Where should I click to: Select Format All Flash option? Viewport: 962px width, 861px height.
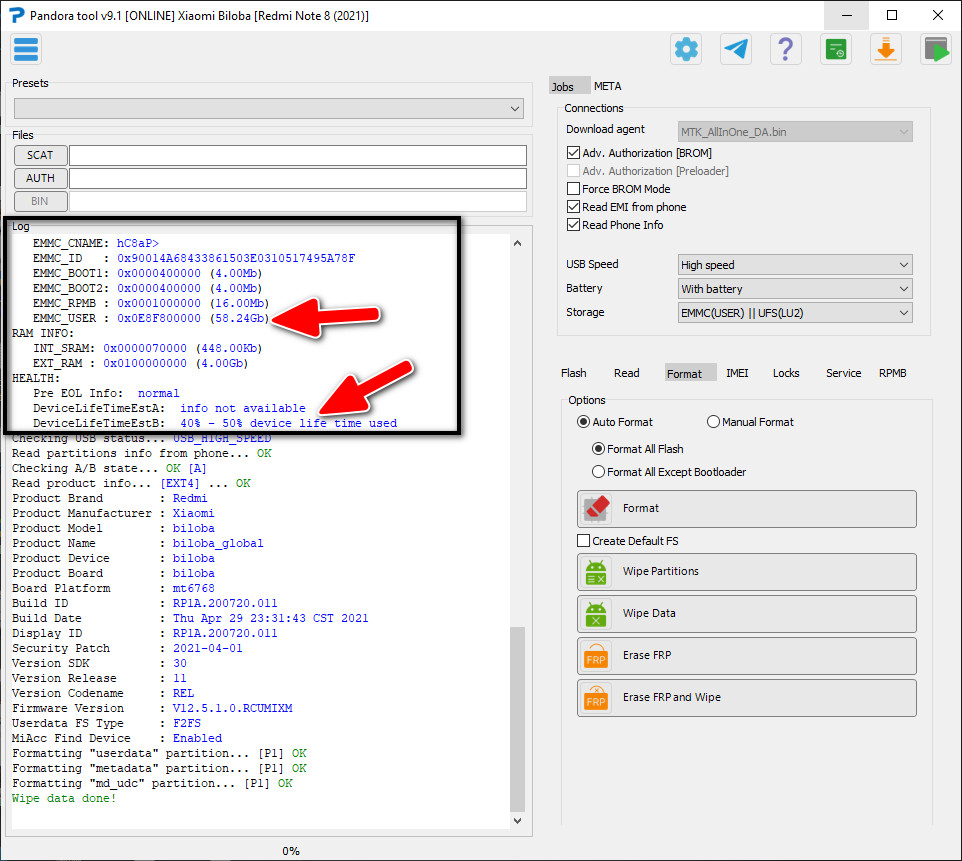pyautogui.click(x=598, y=449)
